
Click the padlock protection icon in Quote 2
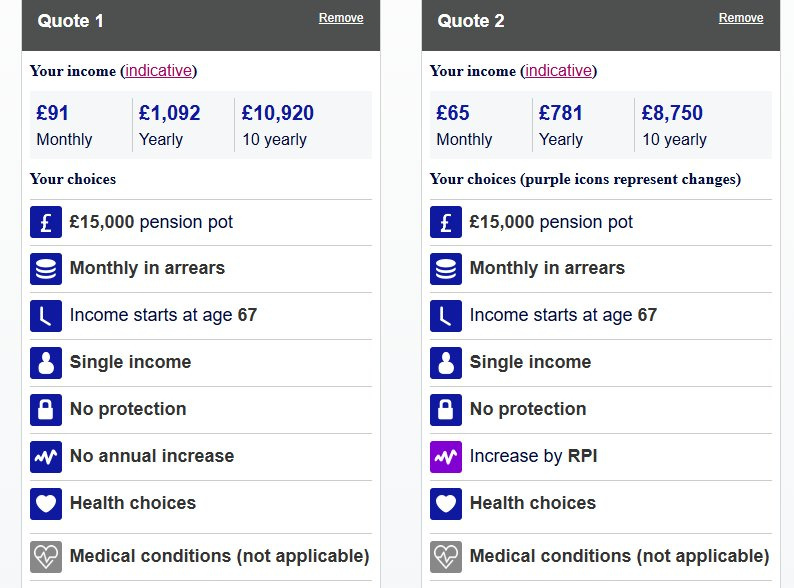446,410
